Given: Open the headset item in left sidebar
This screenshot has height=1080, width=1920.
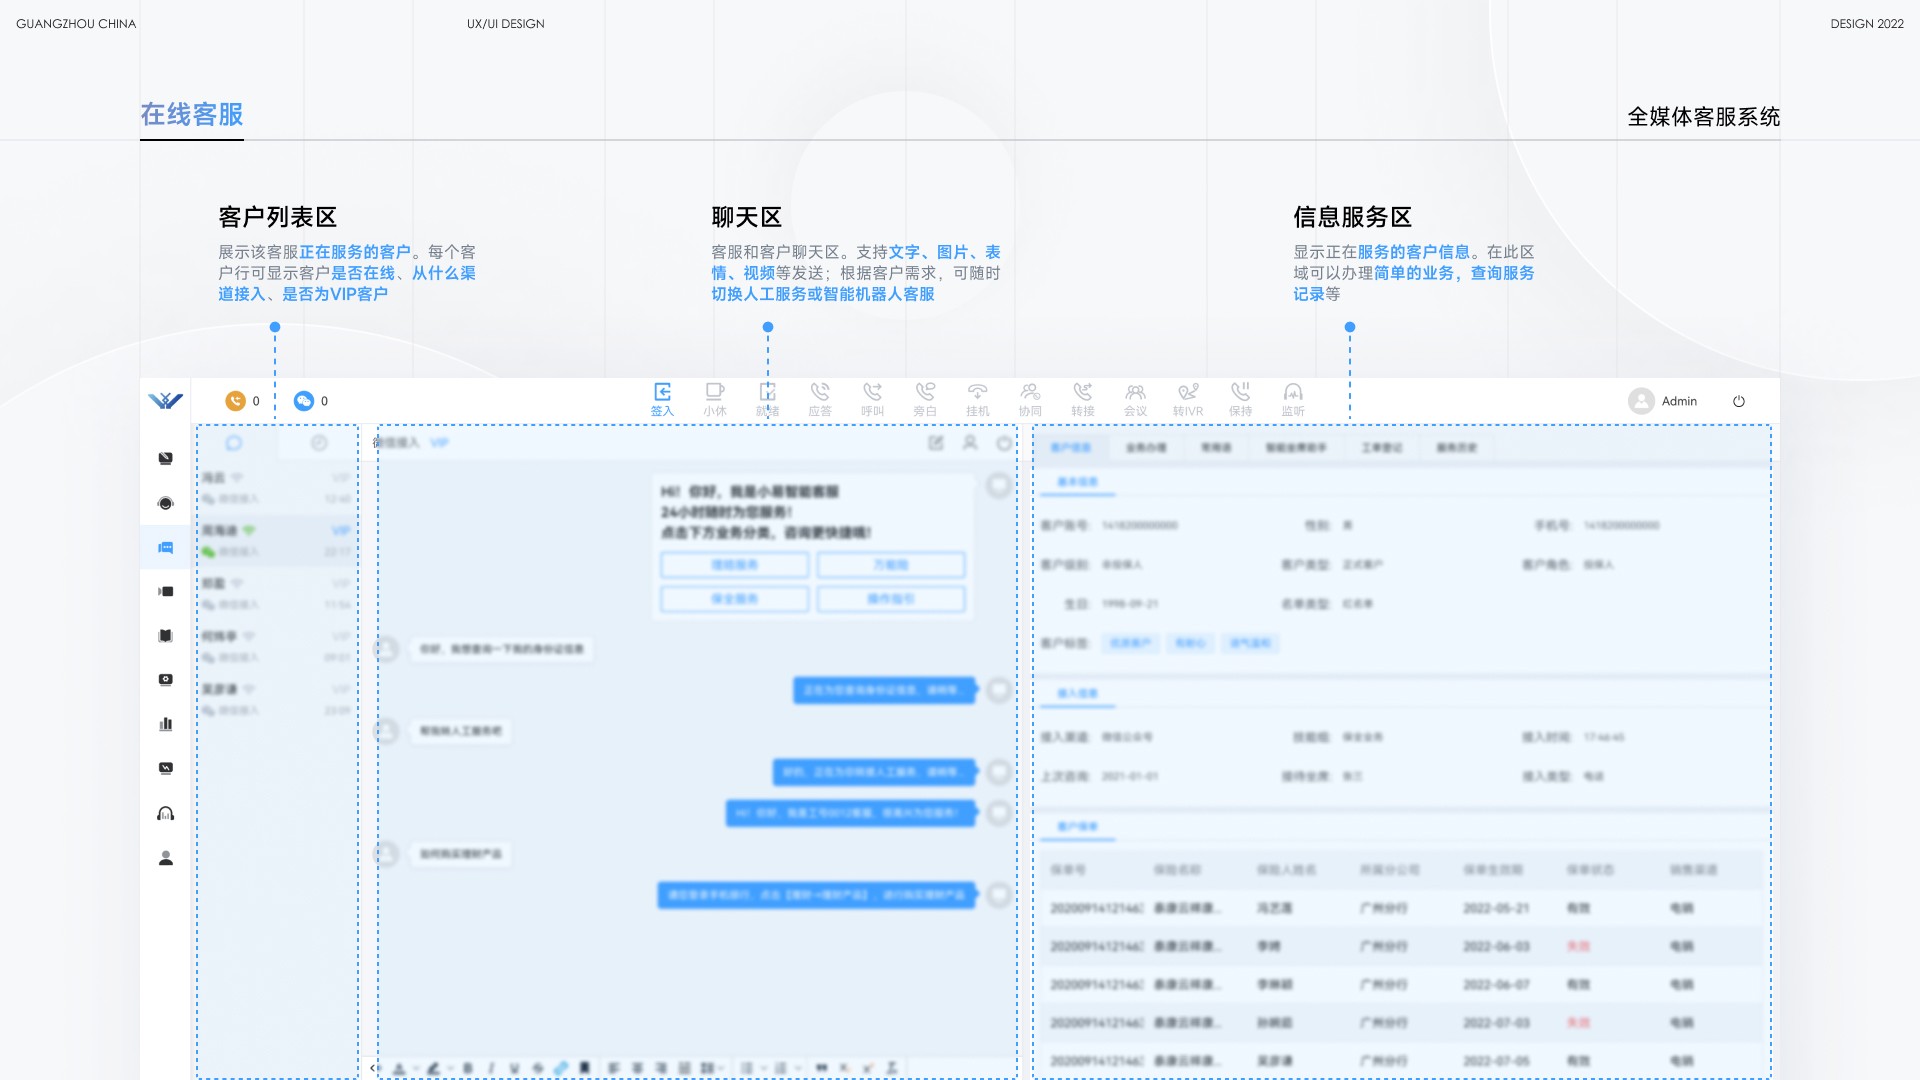Looking at the screenshot, I should [x=166, y=814].
